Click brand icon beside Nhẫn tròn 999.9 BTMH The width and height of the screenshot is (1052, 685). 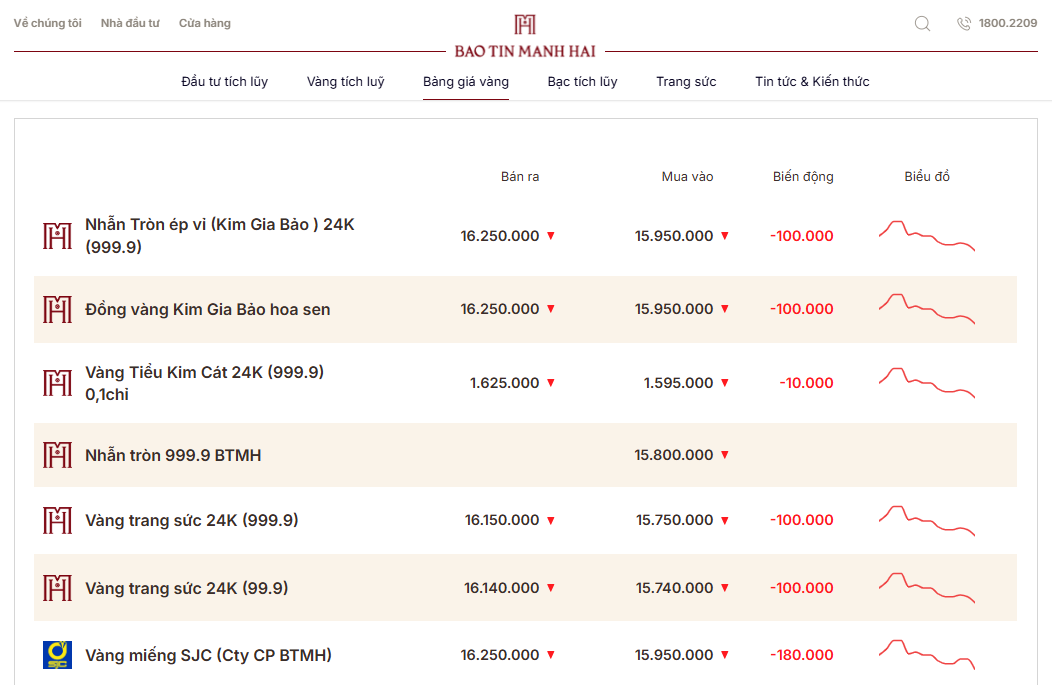58,455
